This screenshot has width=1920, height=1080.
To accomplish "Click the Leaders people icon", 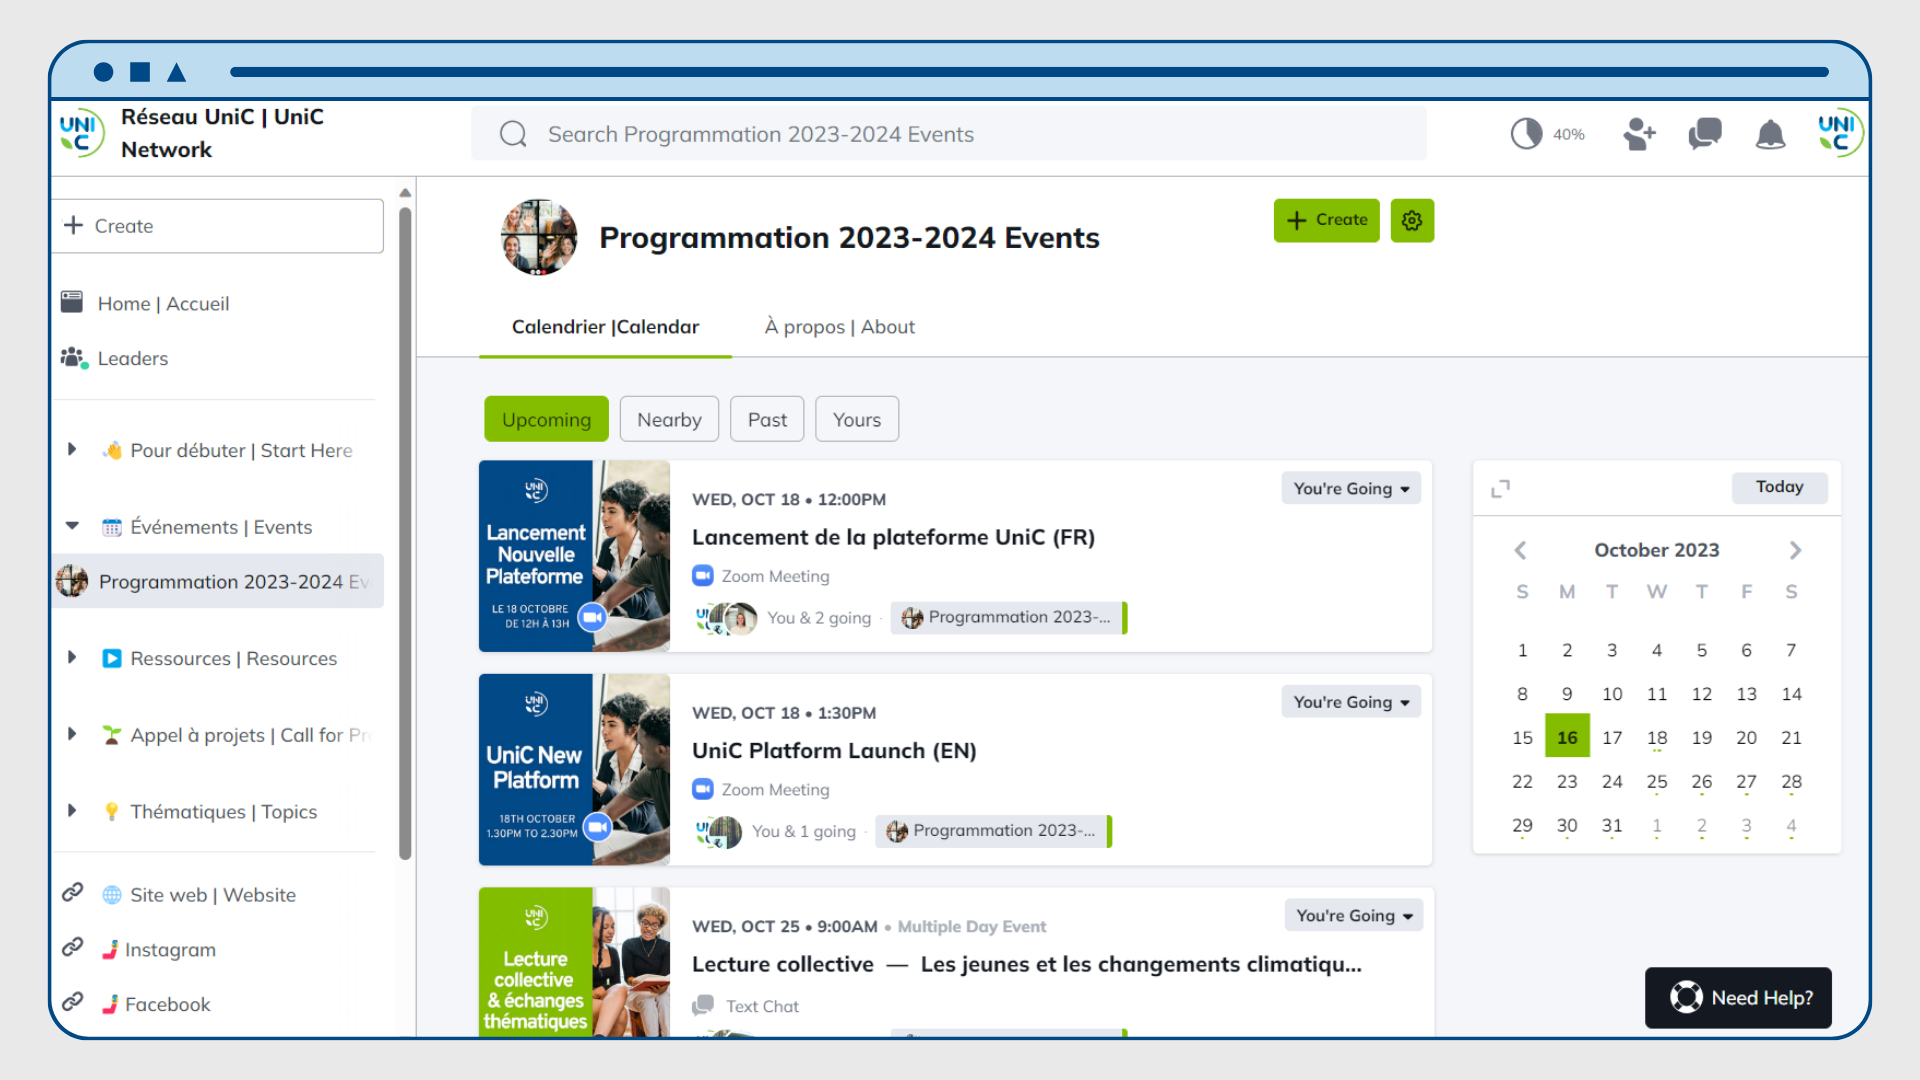I will (x=74, y=358).
